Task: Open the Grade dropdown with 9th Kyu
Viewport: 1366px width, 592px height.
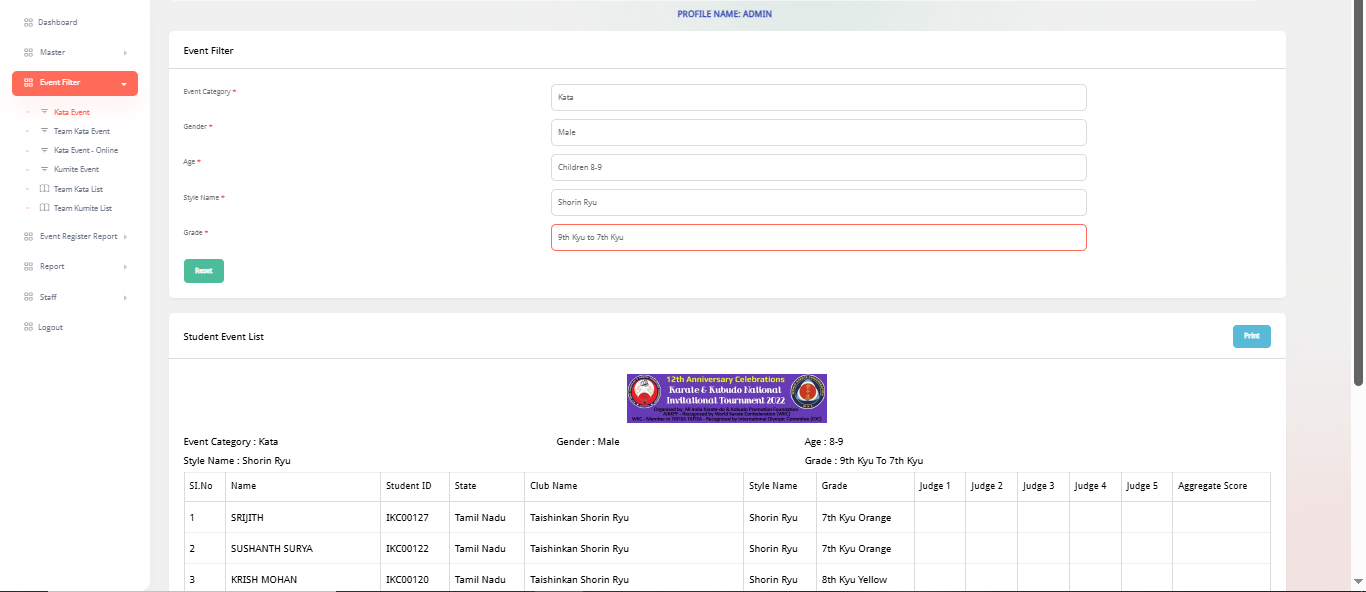Action: (x=818, y=238)
